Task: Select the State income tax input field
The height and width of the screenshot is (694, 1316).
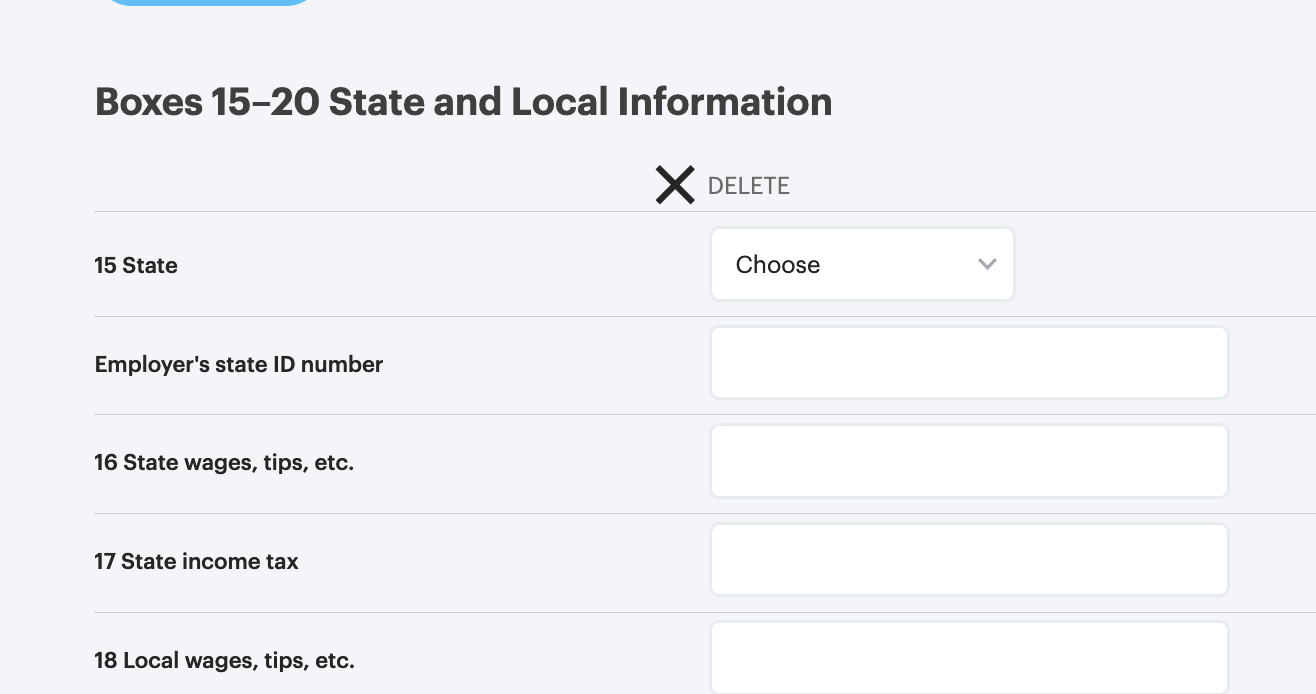Action: pos(968,559)
